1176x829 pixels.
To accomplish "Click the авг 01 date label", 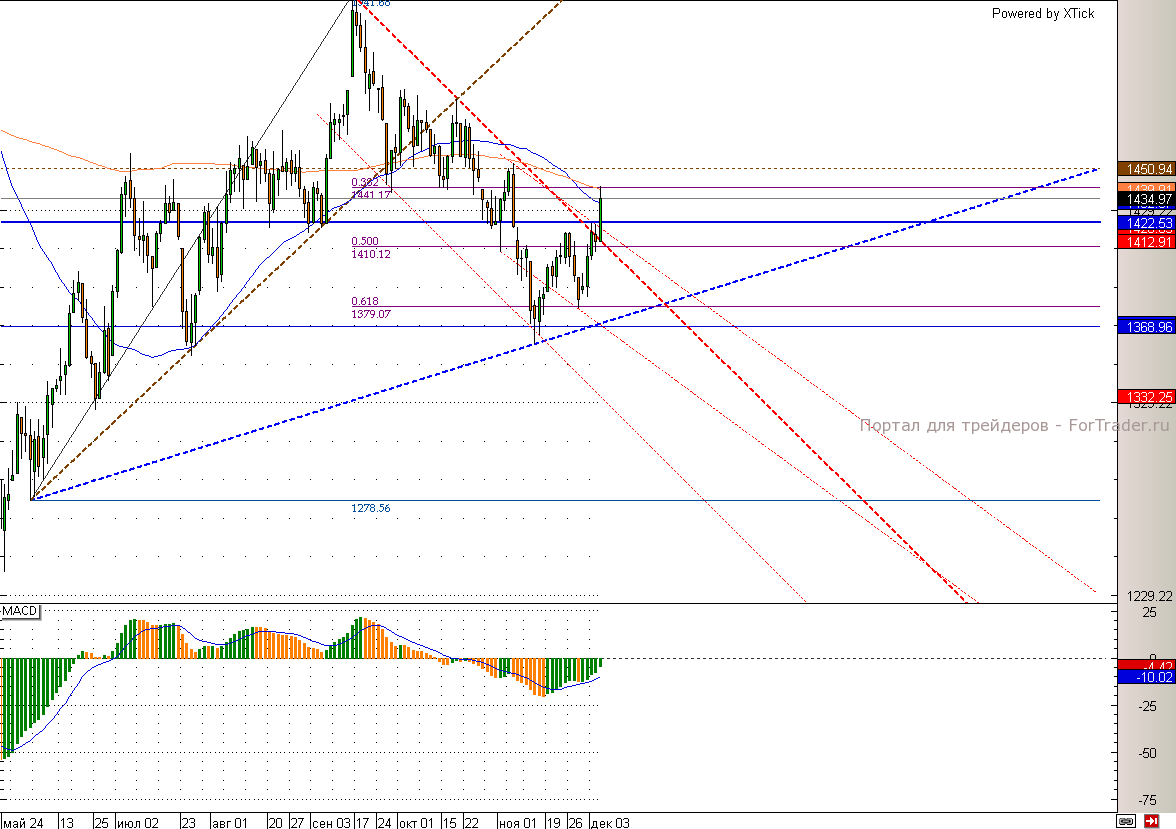I will [x=230, y=822].
